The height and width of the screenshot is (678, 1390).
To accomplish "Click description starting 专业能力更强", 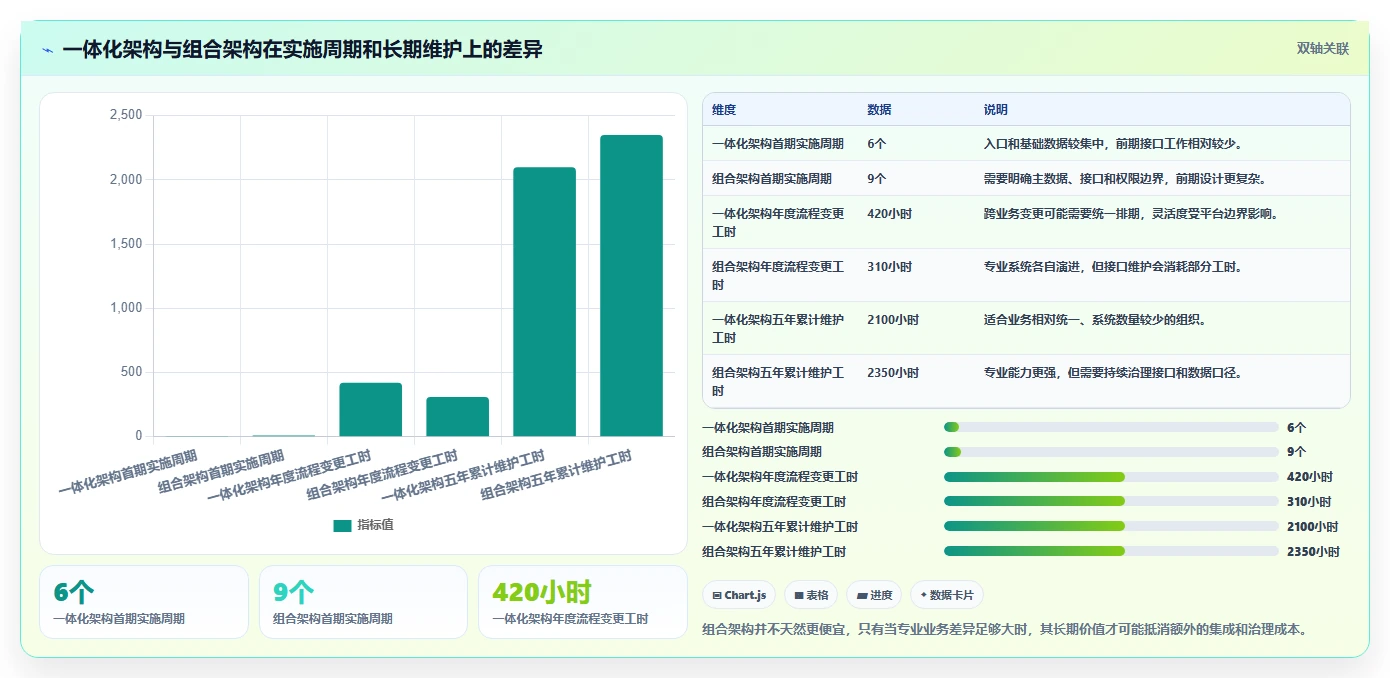I will click(1115, 373).
